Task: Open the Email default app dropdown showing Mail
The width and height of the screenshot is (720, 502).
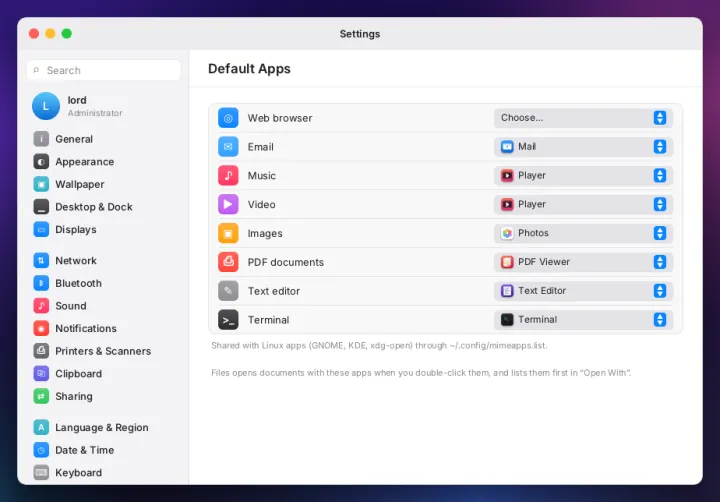Action: tap(583, 147)
